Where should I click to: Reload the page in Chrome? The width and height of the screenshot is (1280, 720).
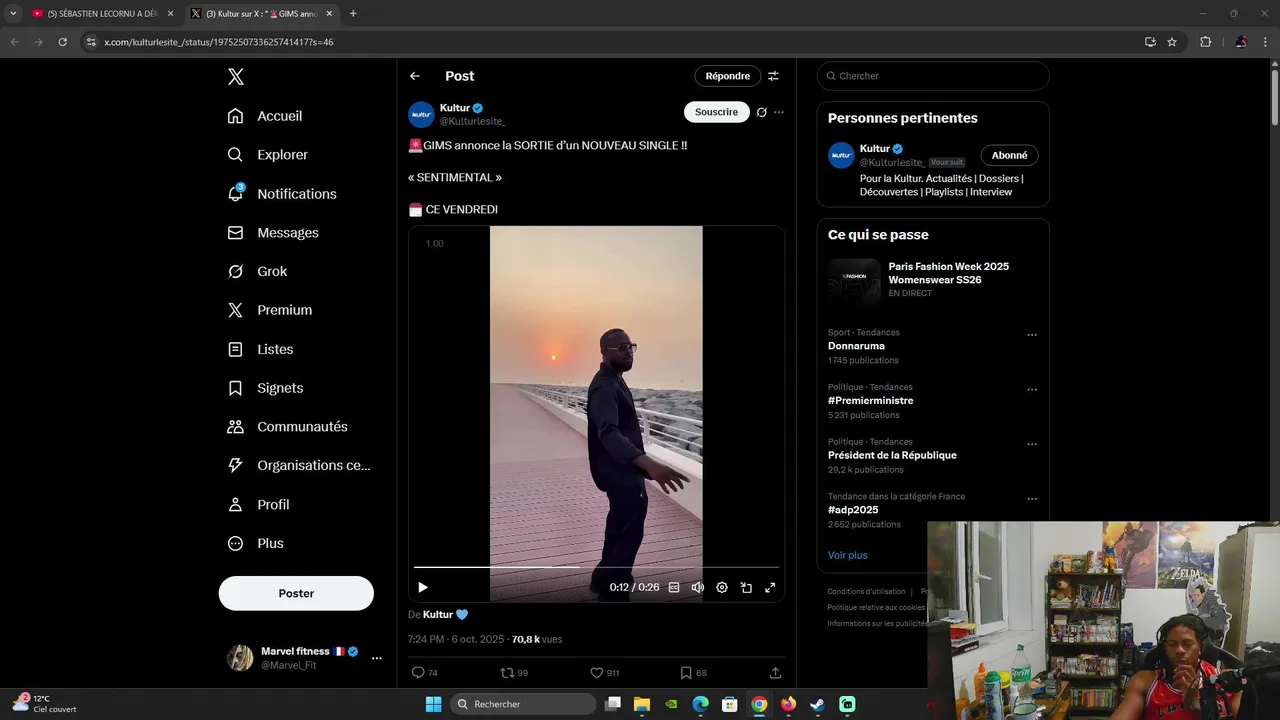coord(62,42)
